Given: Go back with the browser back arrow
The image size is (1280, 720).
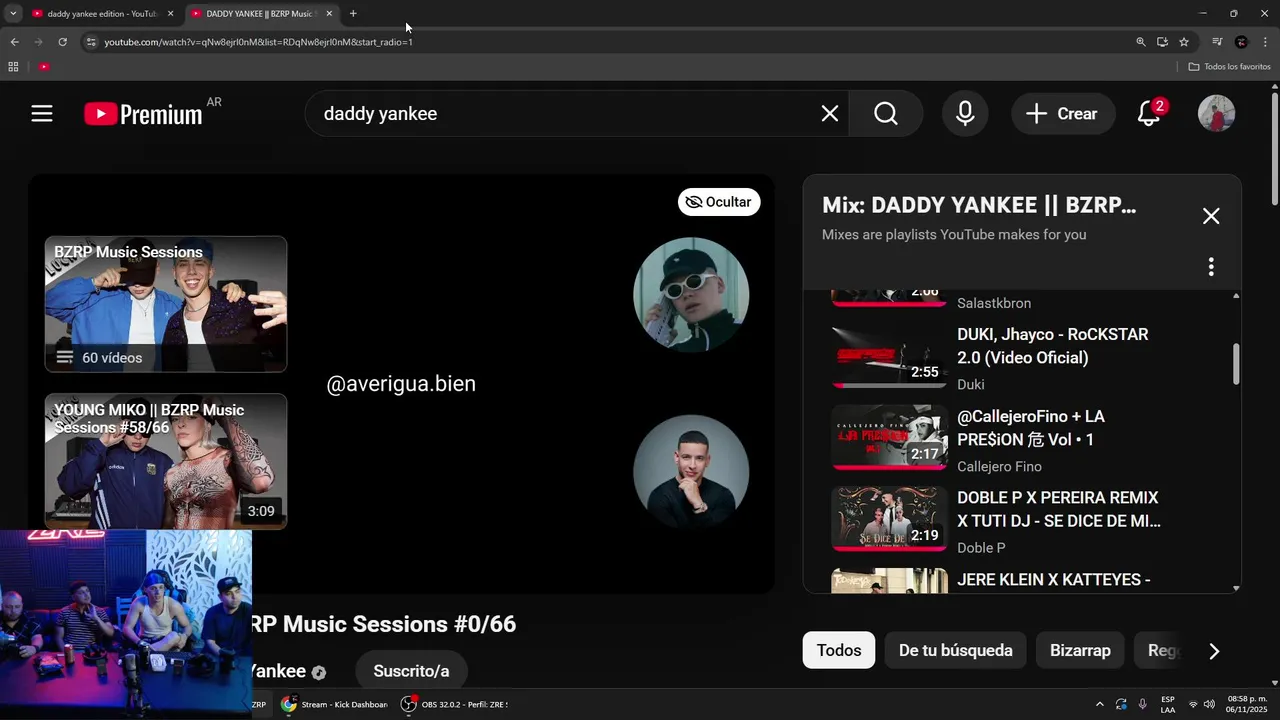Looking at the screenshot, I should (14, 42).
